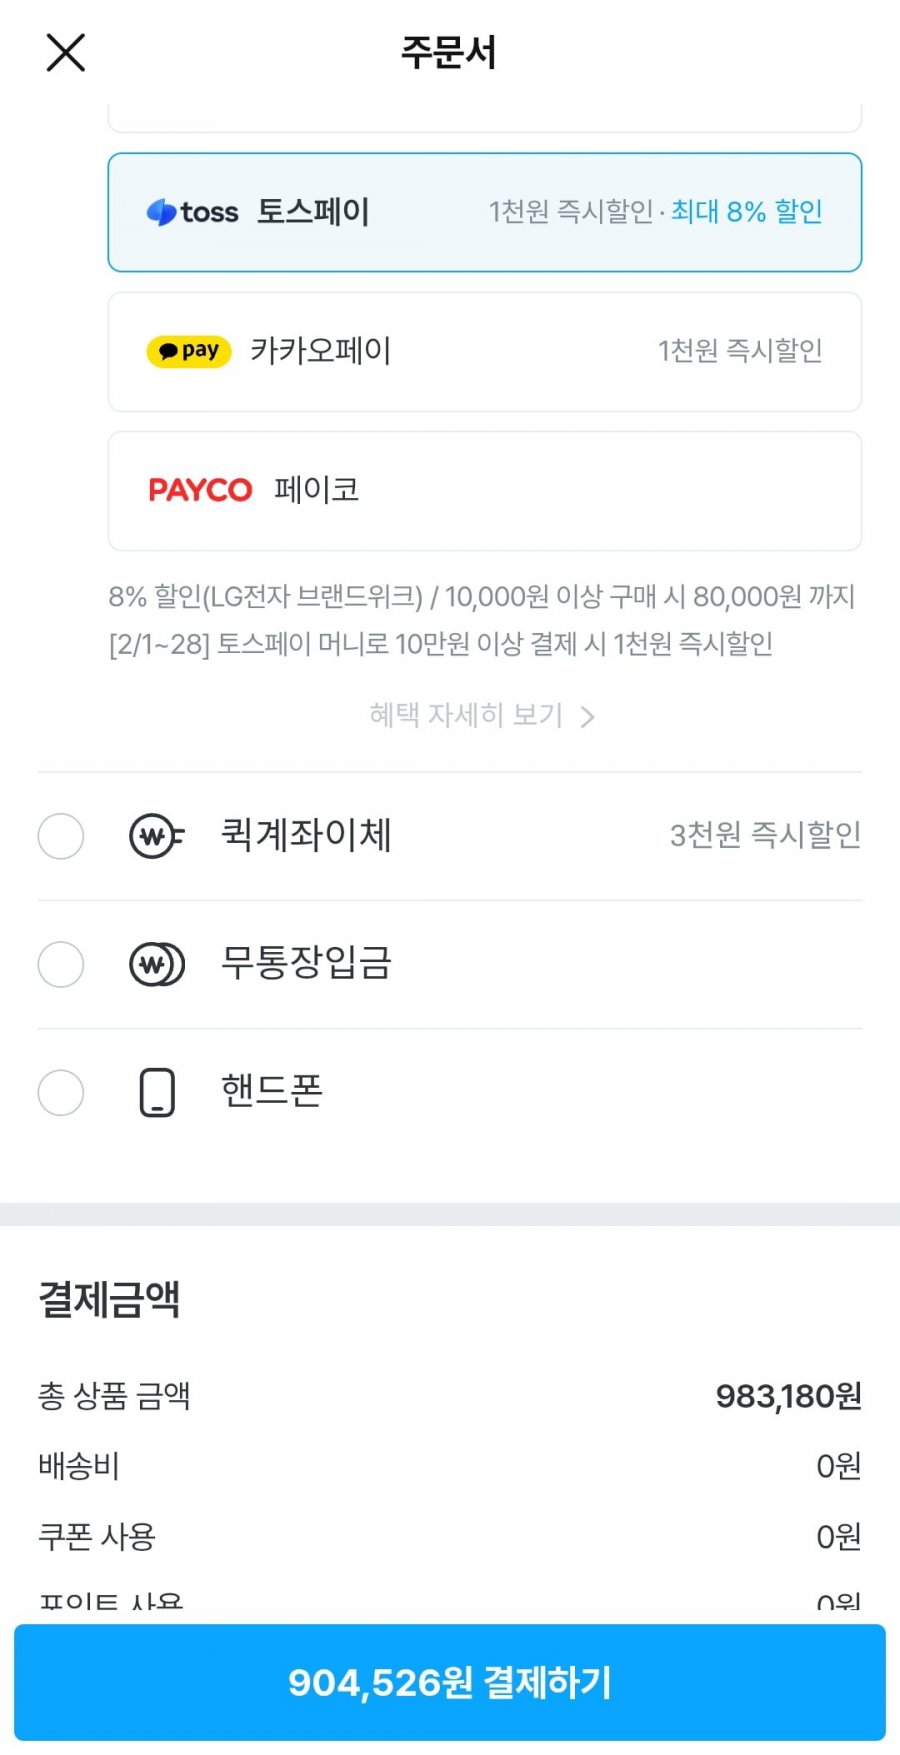Click the KakaoPay yellow pay logo
Screen dimensions: 900x1755
coord(189,351)
